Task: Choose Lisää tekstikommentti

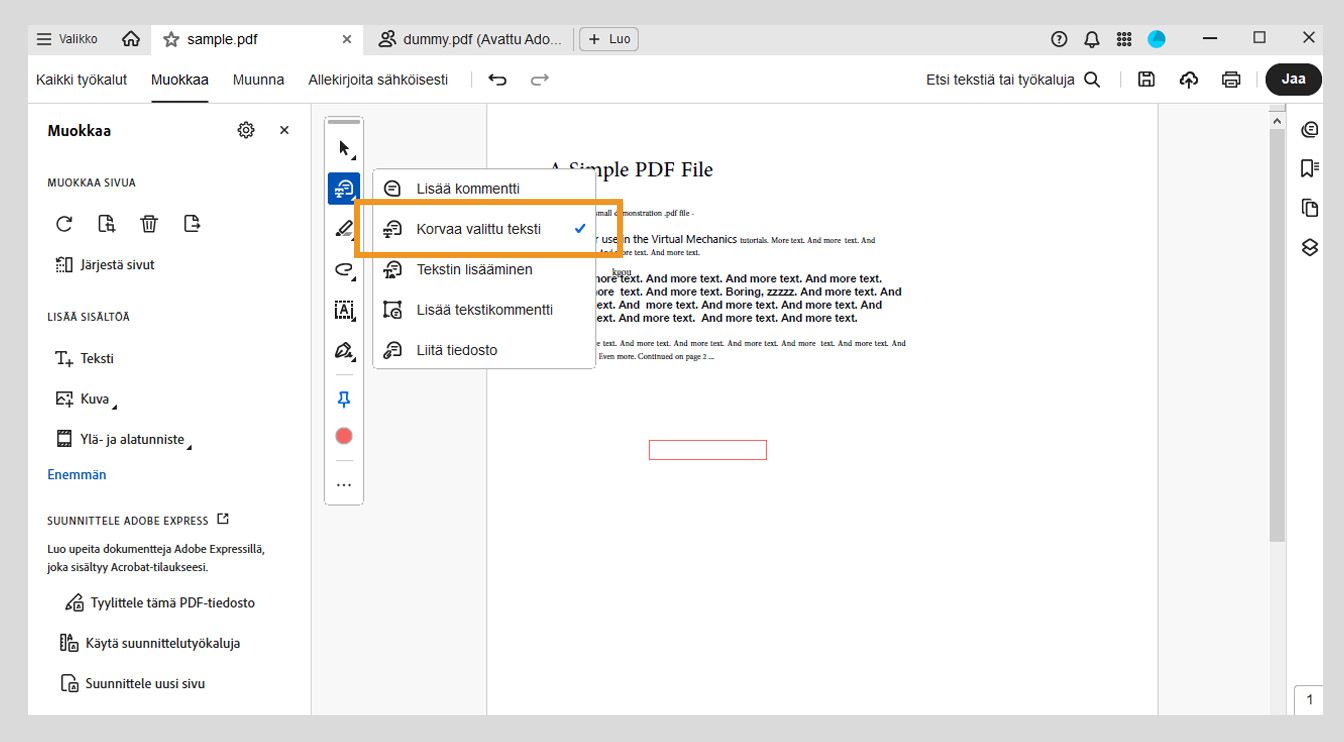Action: 484,310
